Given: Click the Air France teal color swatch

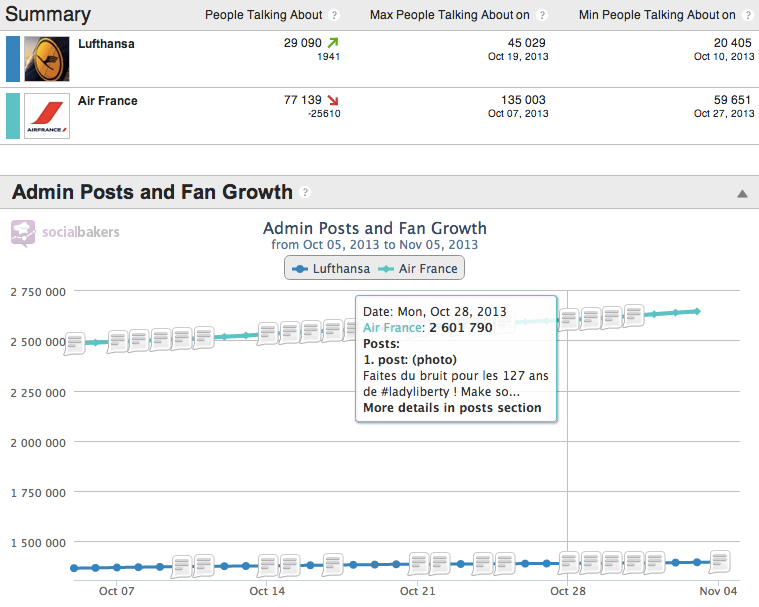Looking at the screenshot, I should pyautogui.click(x=13, y=116).
